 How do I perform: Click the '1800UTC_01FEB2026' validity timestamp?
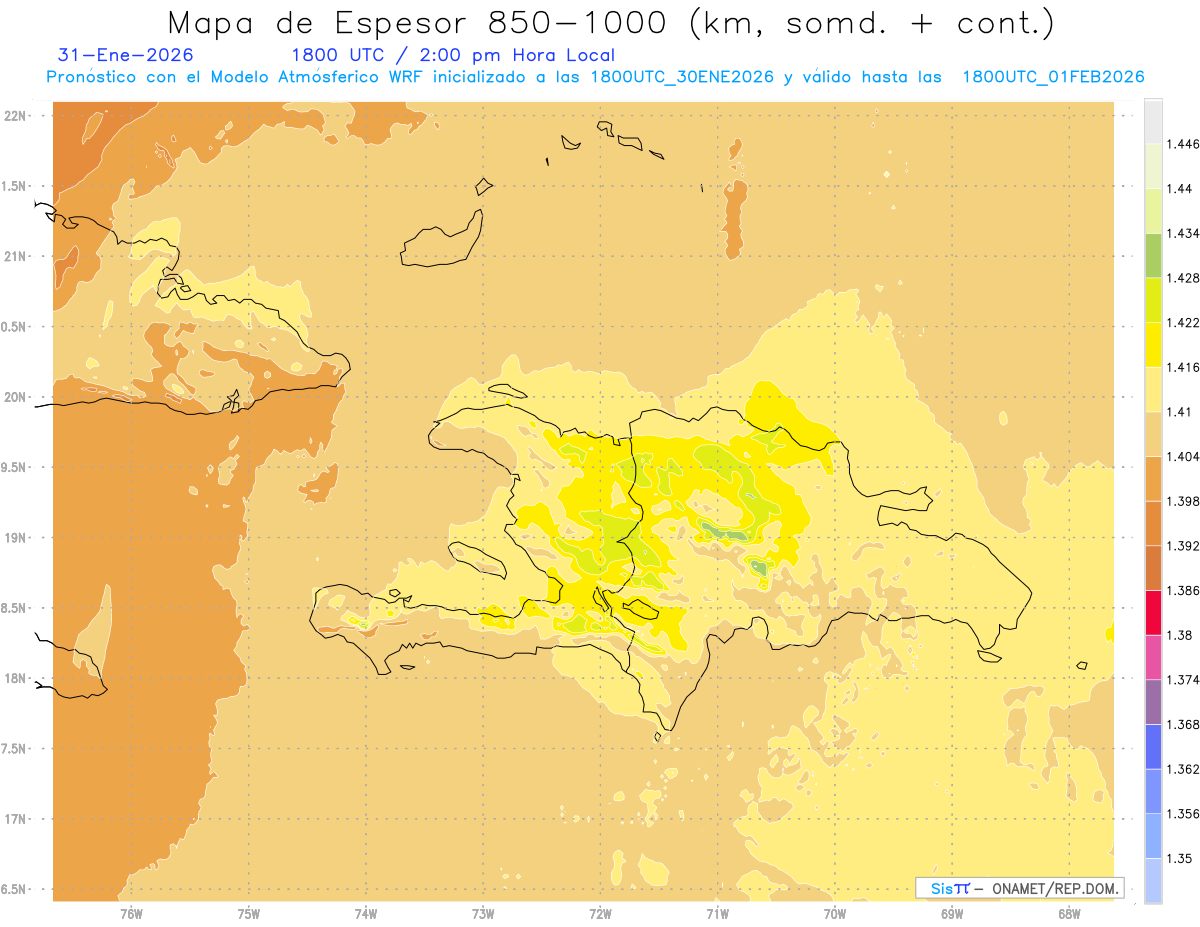click(x=1053, y=77)
